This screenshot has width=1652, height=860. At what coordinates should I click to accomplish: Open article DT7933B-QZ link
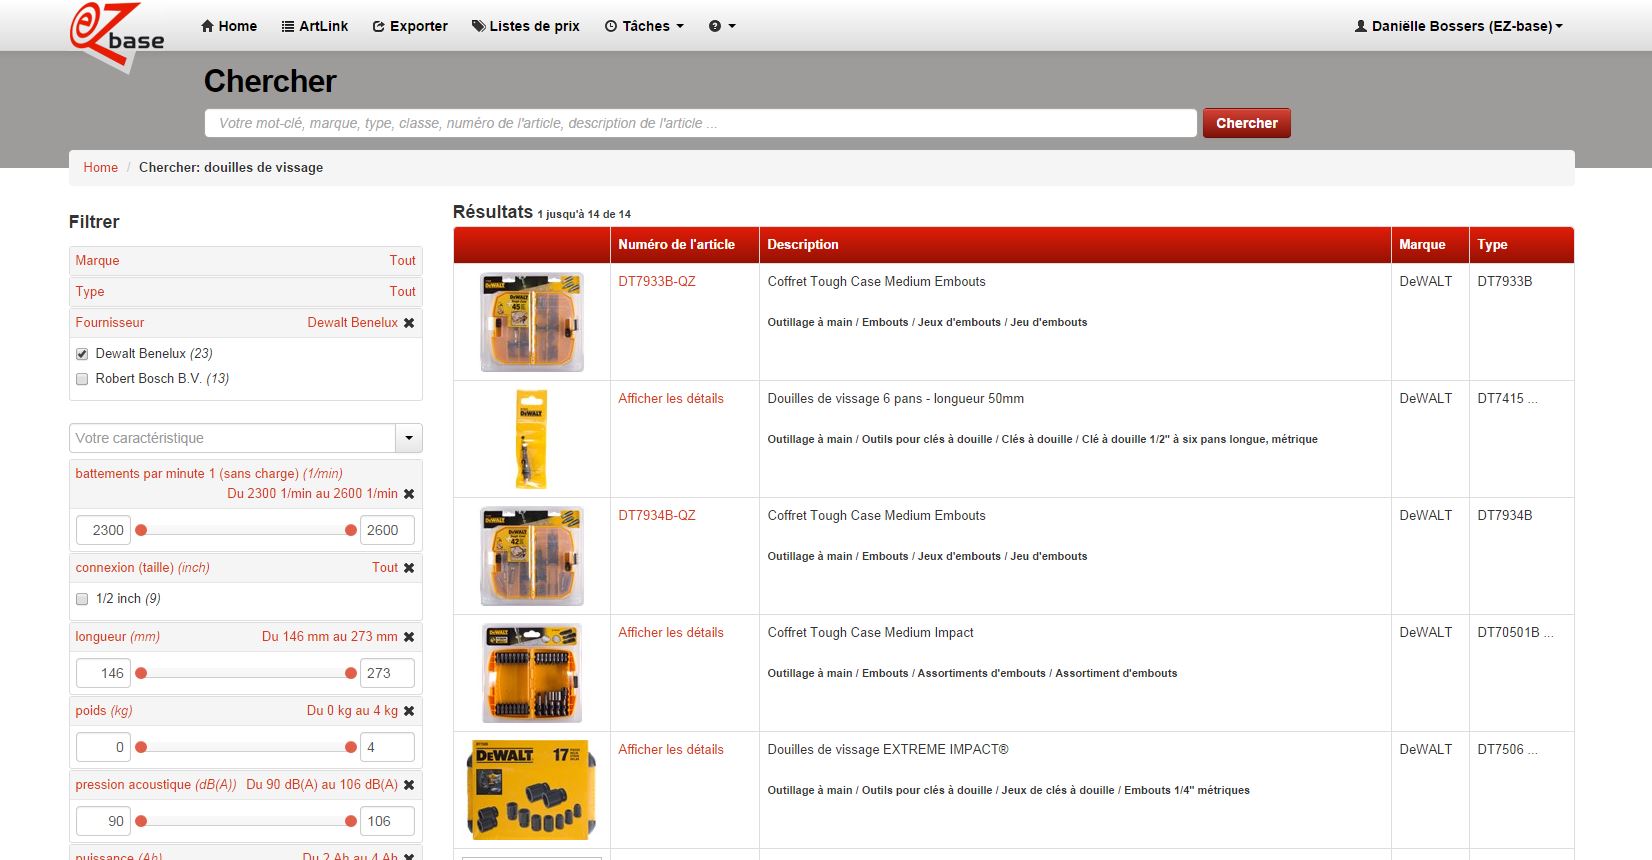coord(657,282)
